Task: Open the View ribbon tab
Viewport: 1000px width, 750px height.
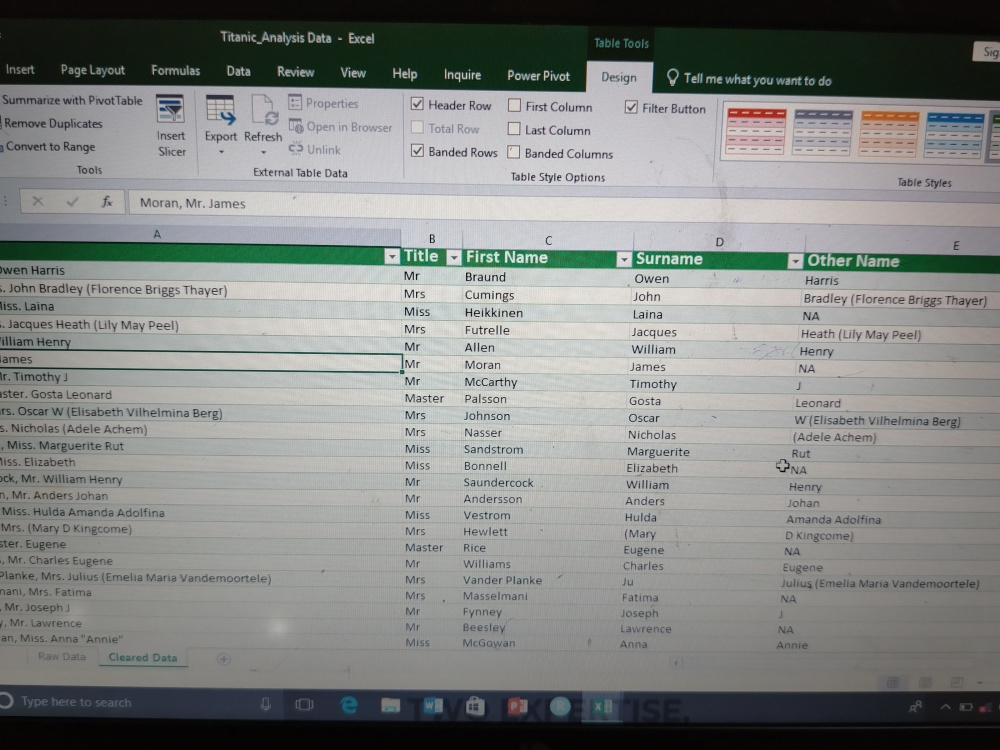Action: 353,73
